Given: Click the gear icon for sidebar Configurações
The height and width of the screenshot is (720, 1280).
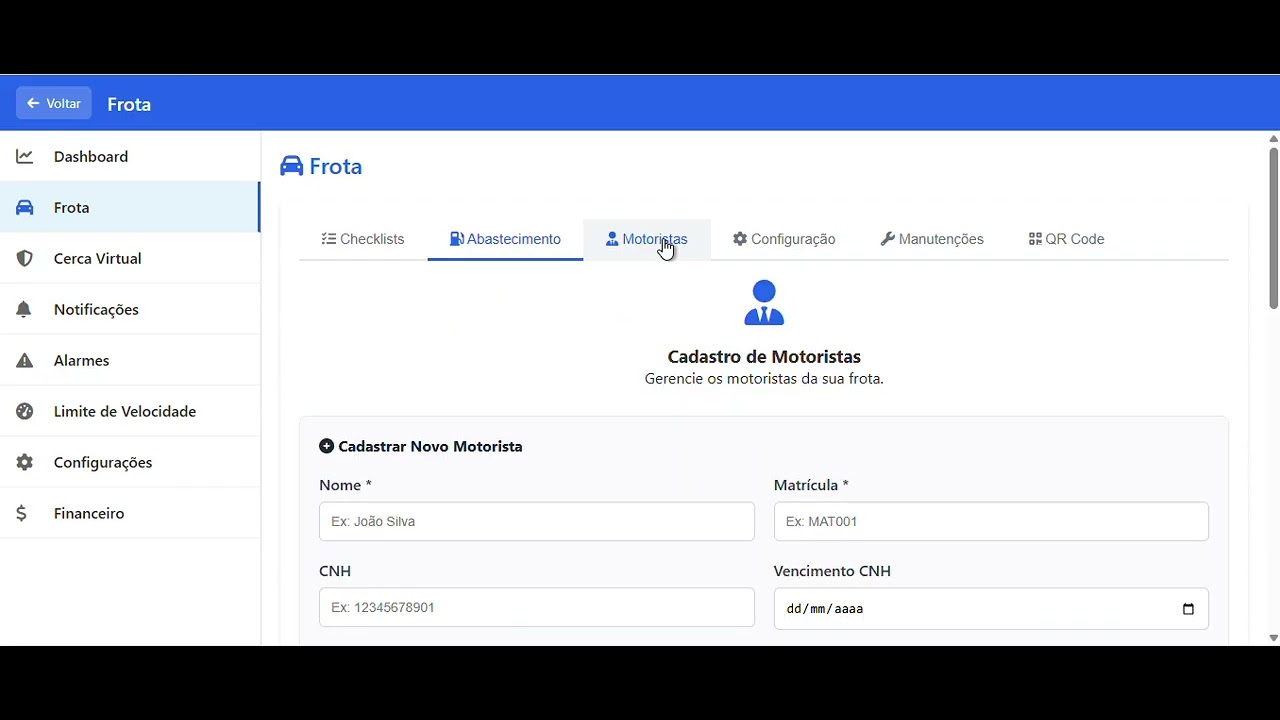Looking at the screenshot, I should coord(25,462).
